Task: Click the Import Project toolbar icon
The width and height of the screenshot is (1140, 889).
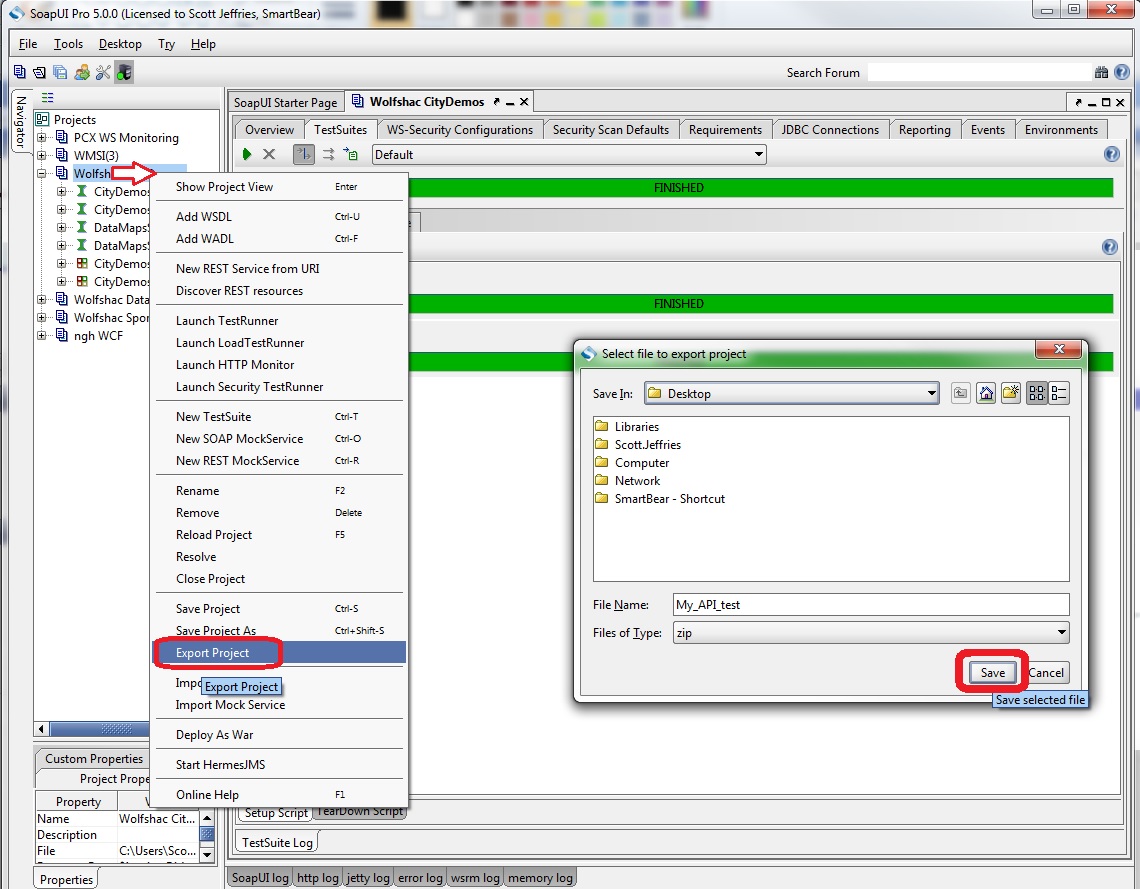Action: point(38,72)
